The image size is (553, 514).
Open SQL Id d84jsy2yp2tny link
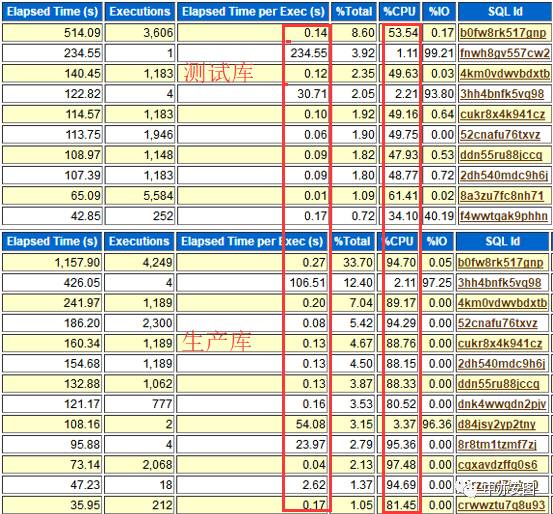click(497, 424)
